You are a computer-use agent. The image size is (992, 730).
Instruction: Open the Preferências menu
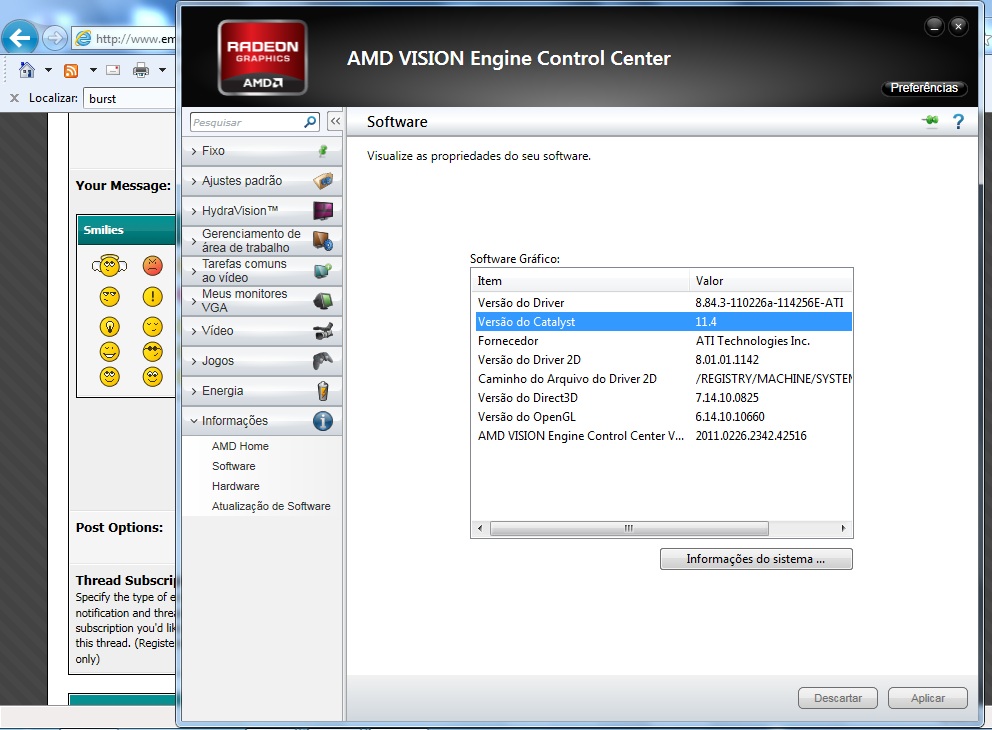(924, 88)
